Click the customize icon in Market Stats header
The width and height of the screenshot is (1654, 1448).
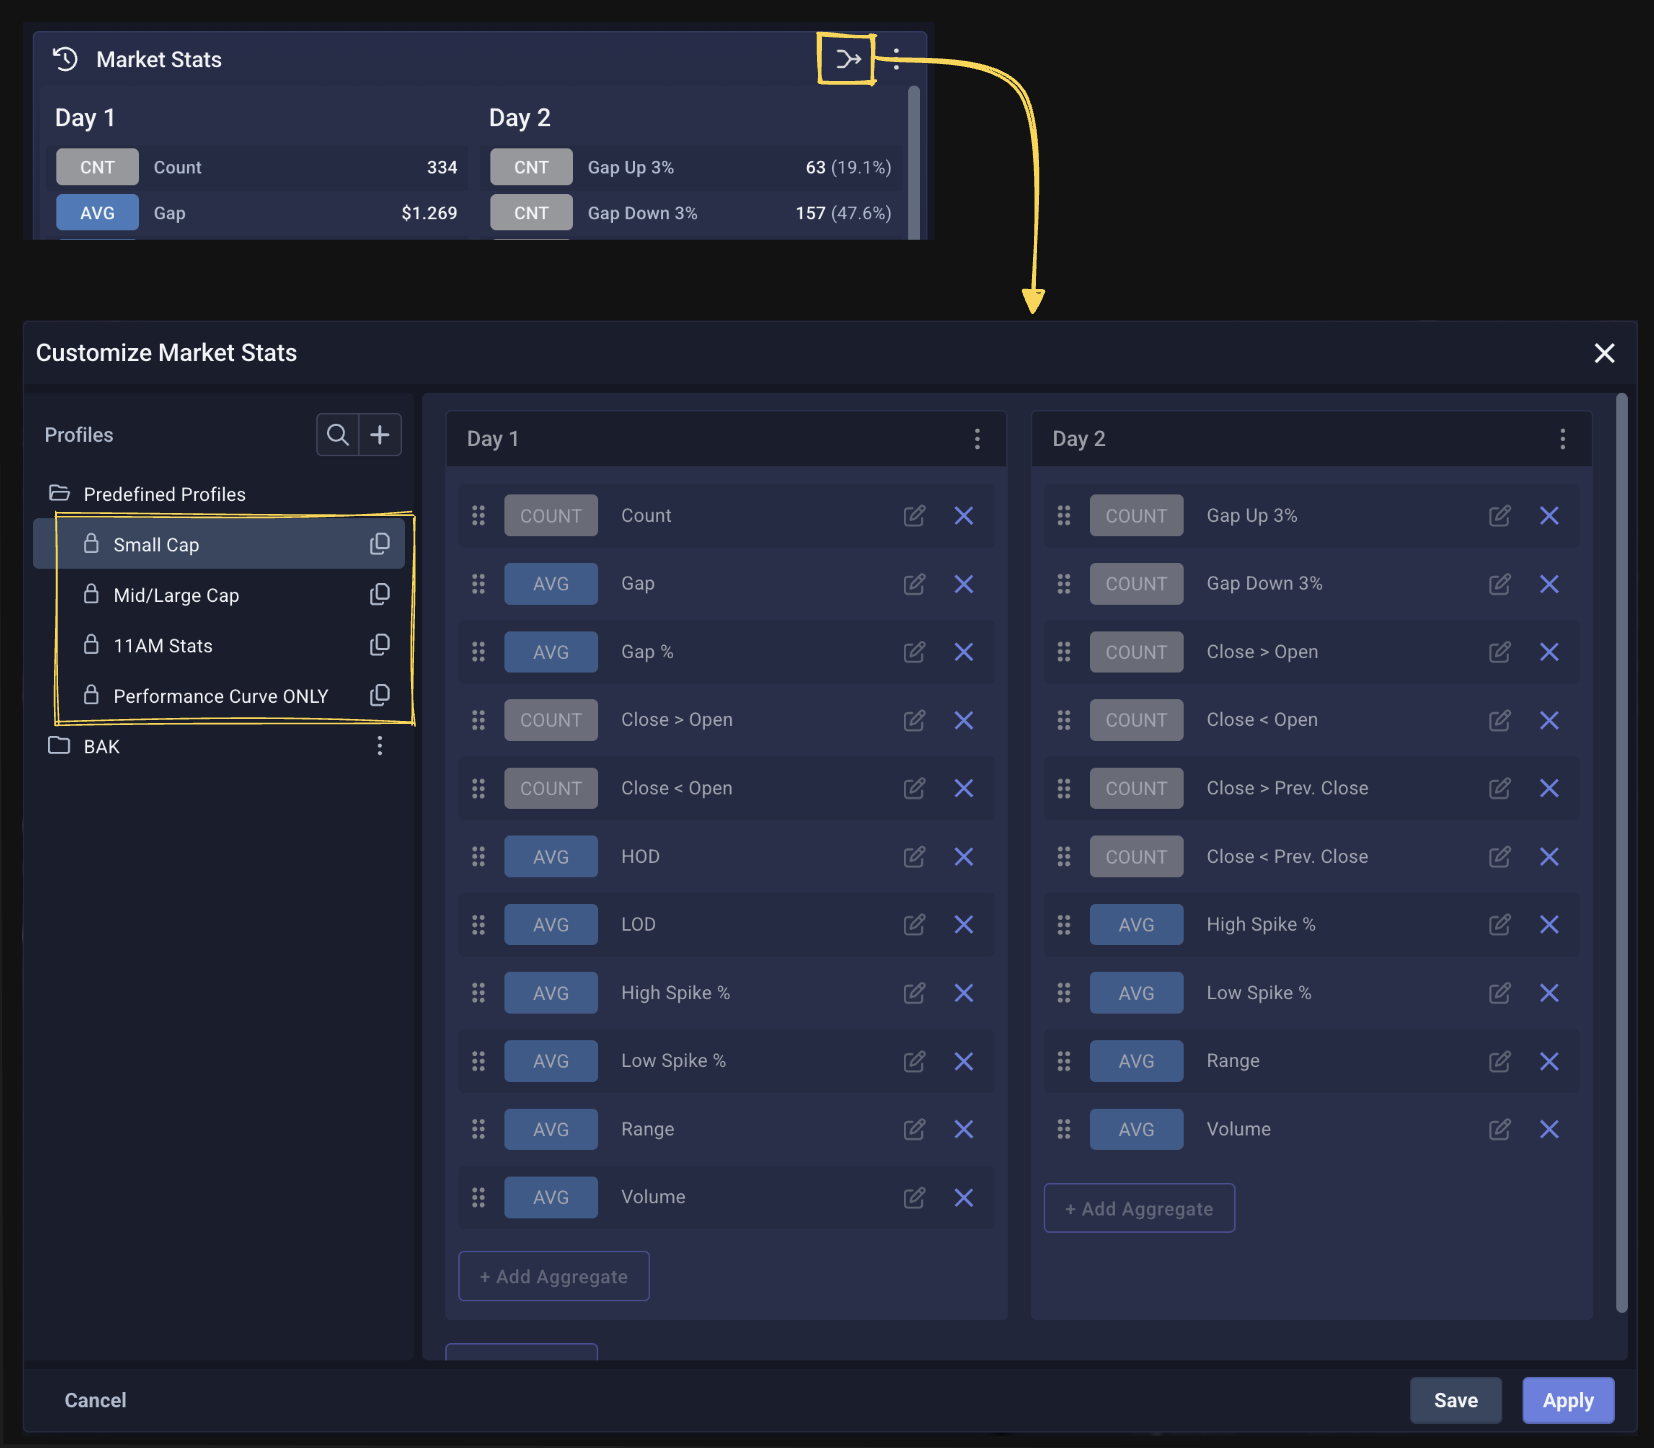847,60
